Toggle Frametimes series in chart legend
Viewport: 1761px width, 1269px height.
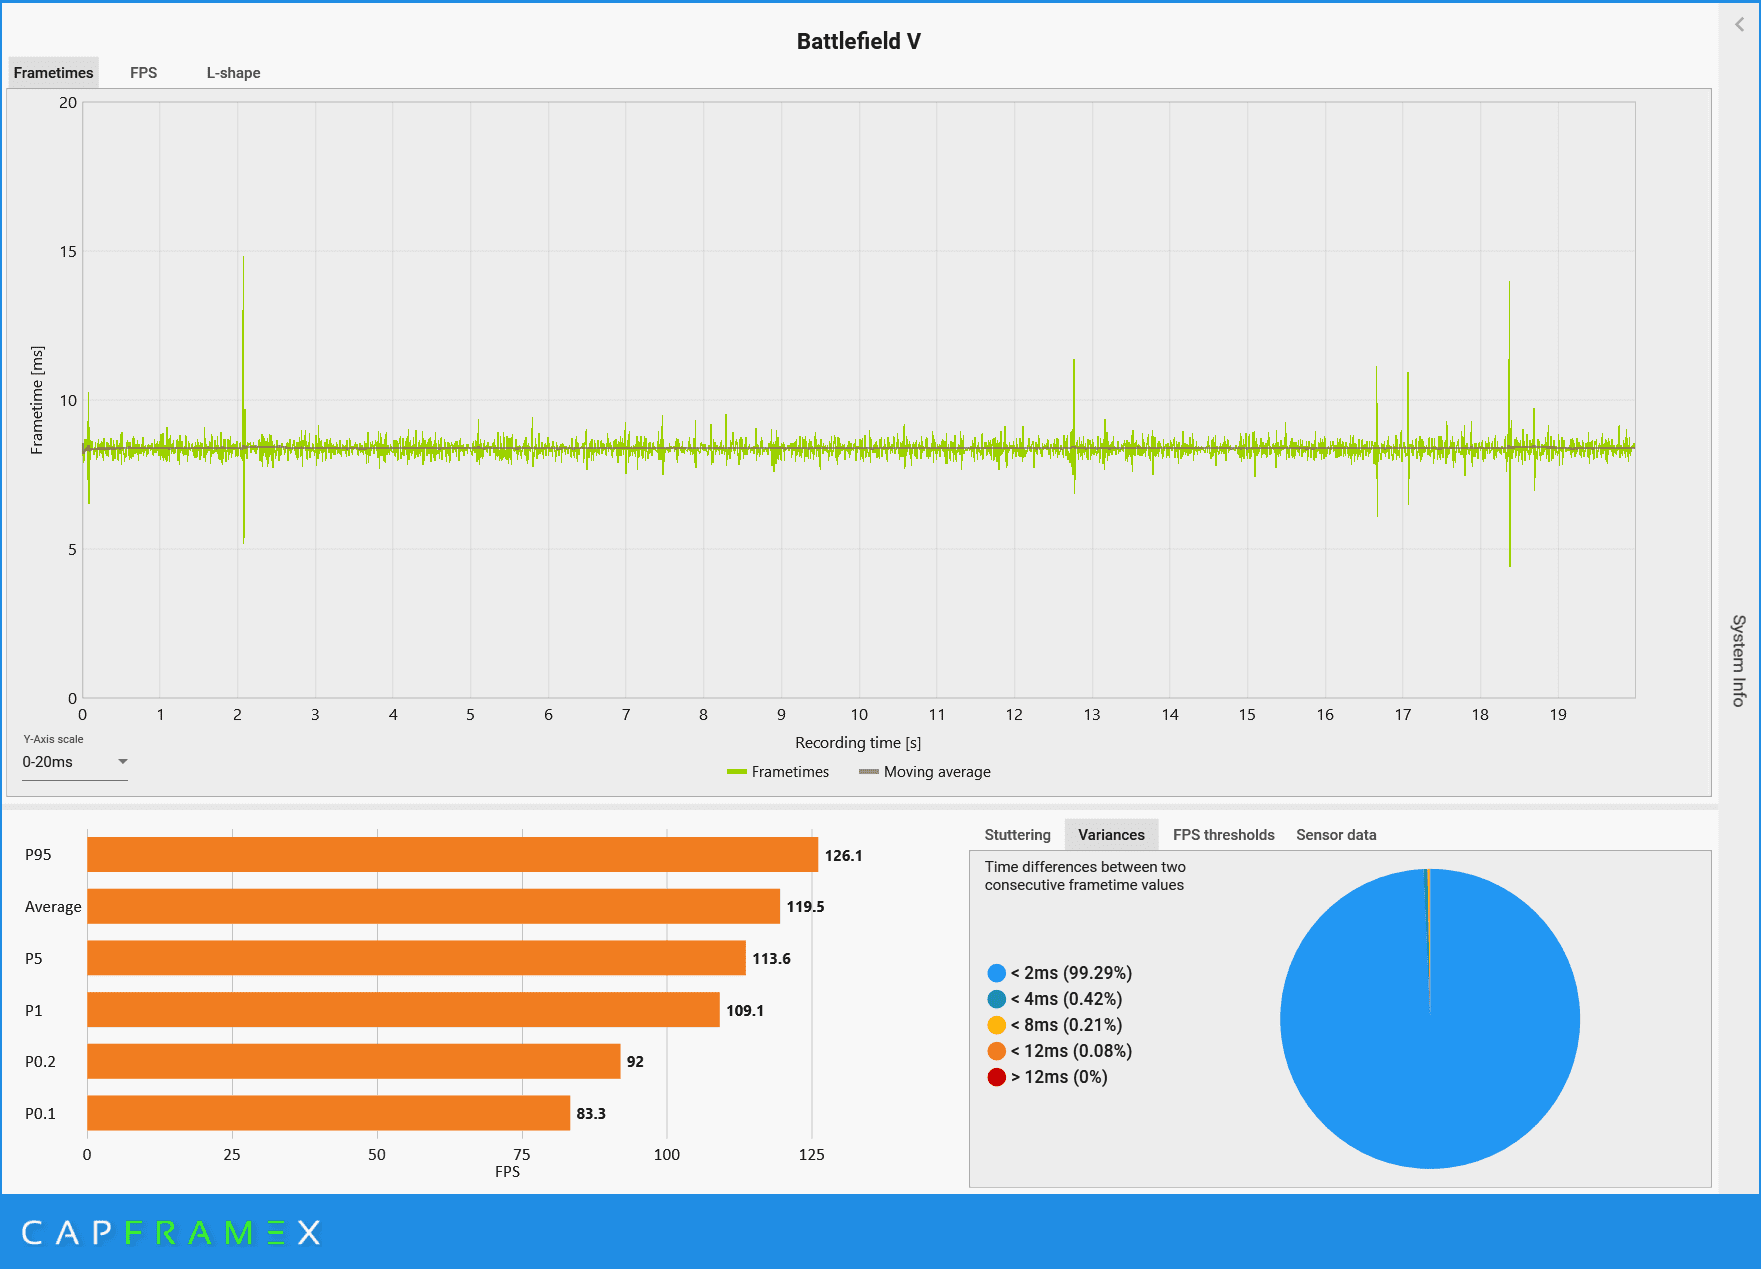click(x=778, y=772)
